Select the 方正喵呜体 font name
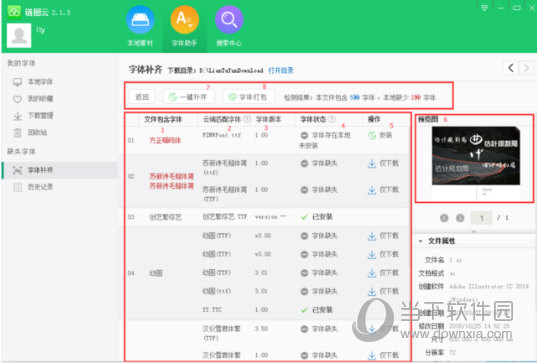Image resolution: width=537 pixels, height=363 pixels. click(x=165, y=140)
